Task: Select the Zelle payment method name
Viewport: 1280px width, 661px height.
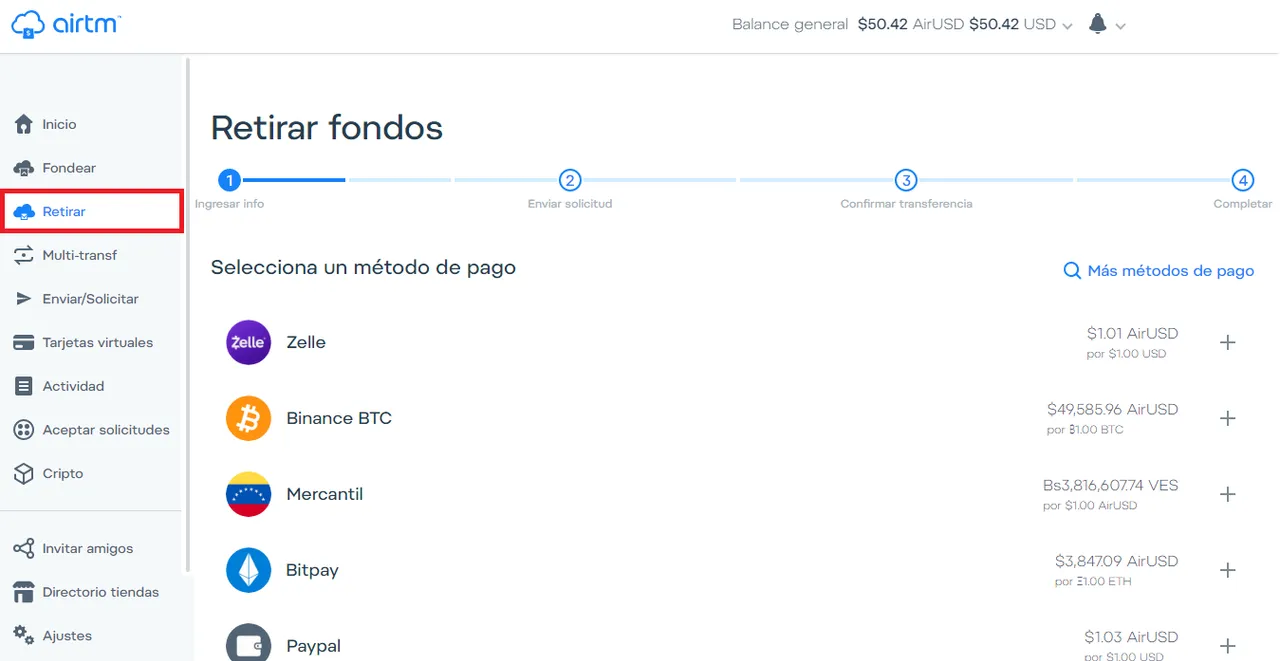Action: tap(306, 342)
